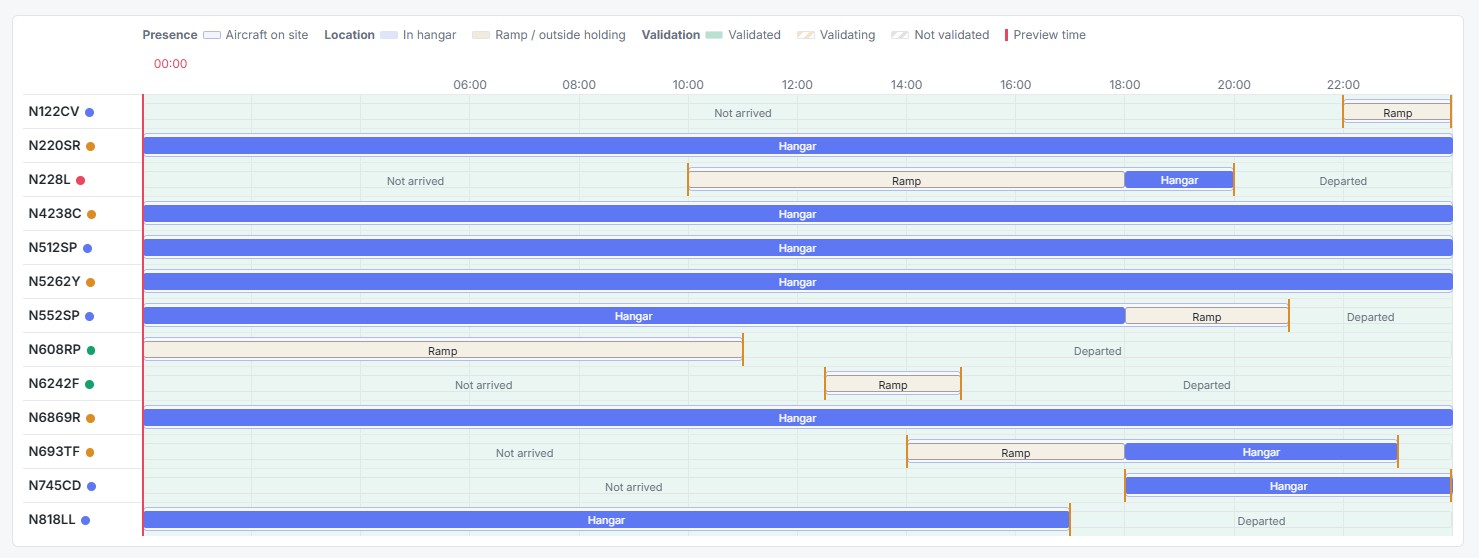Screen dimensions: 1479x558
Task: Click the 12:00 time axis label
Action: pos(797,85)
